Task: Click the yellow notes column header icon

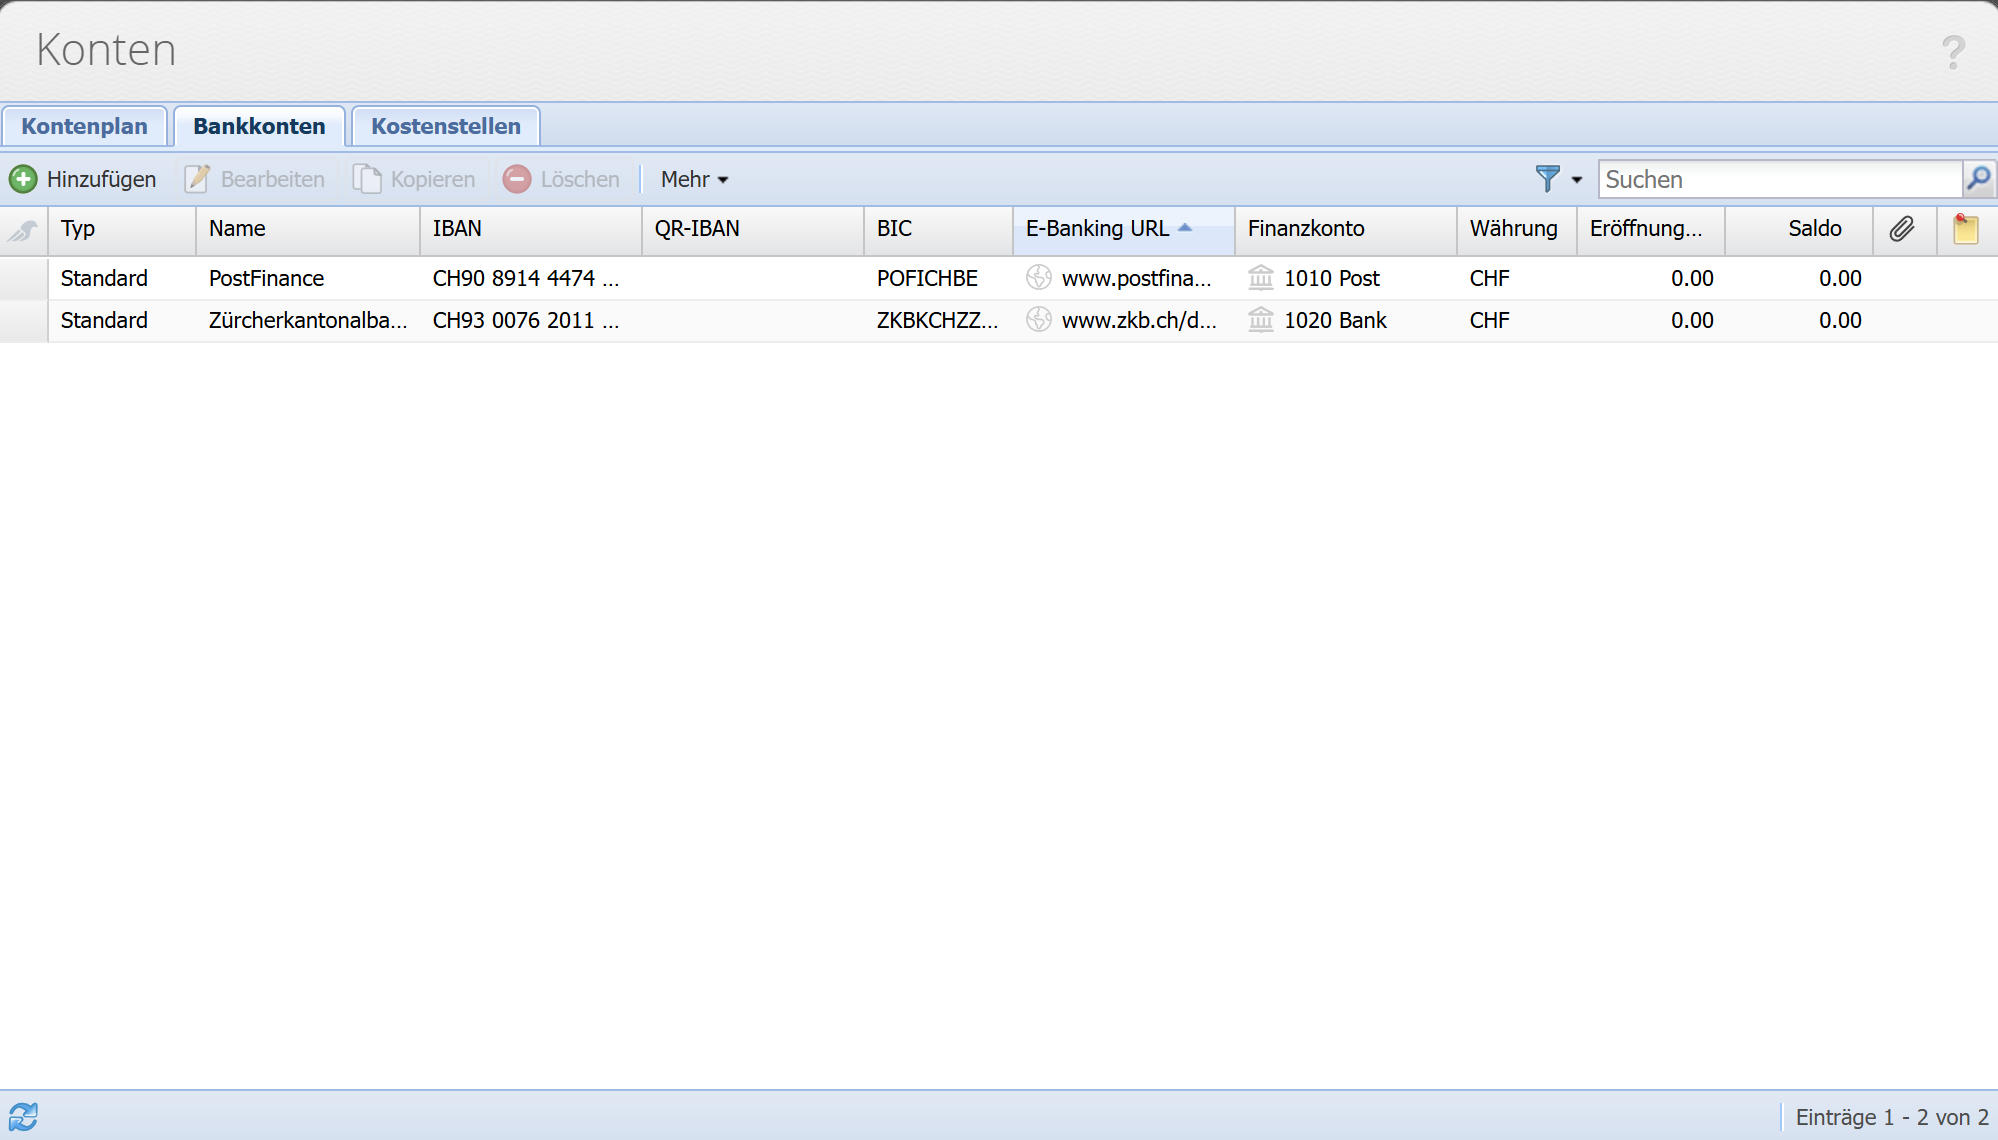Action: [1965, 229]
